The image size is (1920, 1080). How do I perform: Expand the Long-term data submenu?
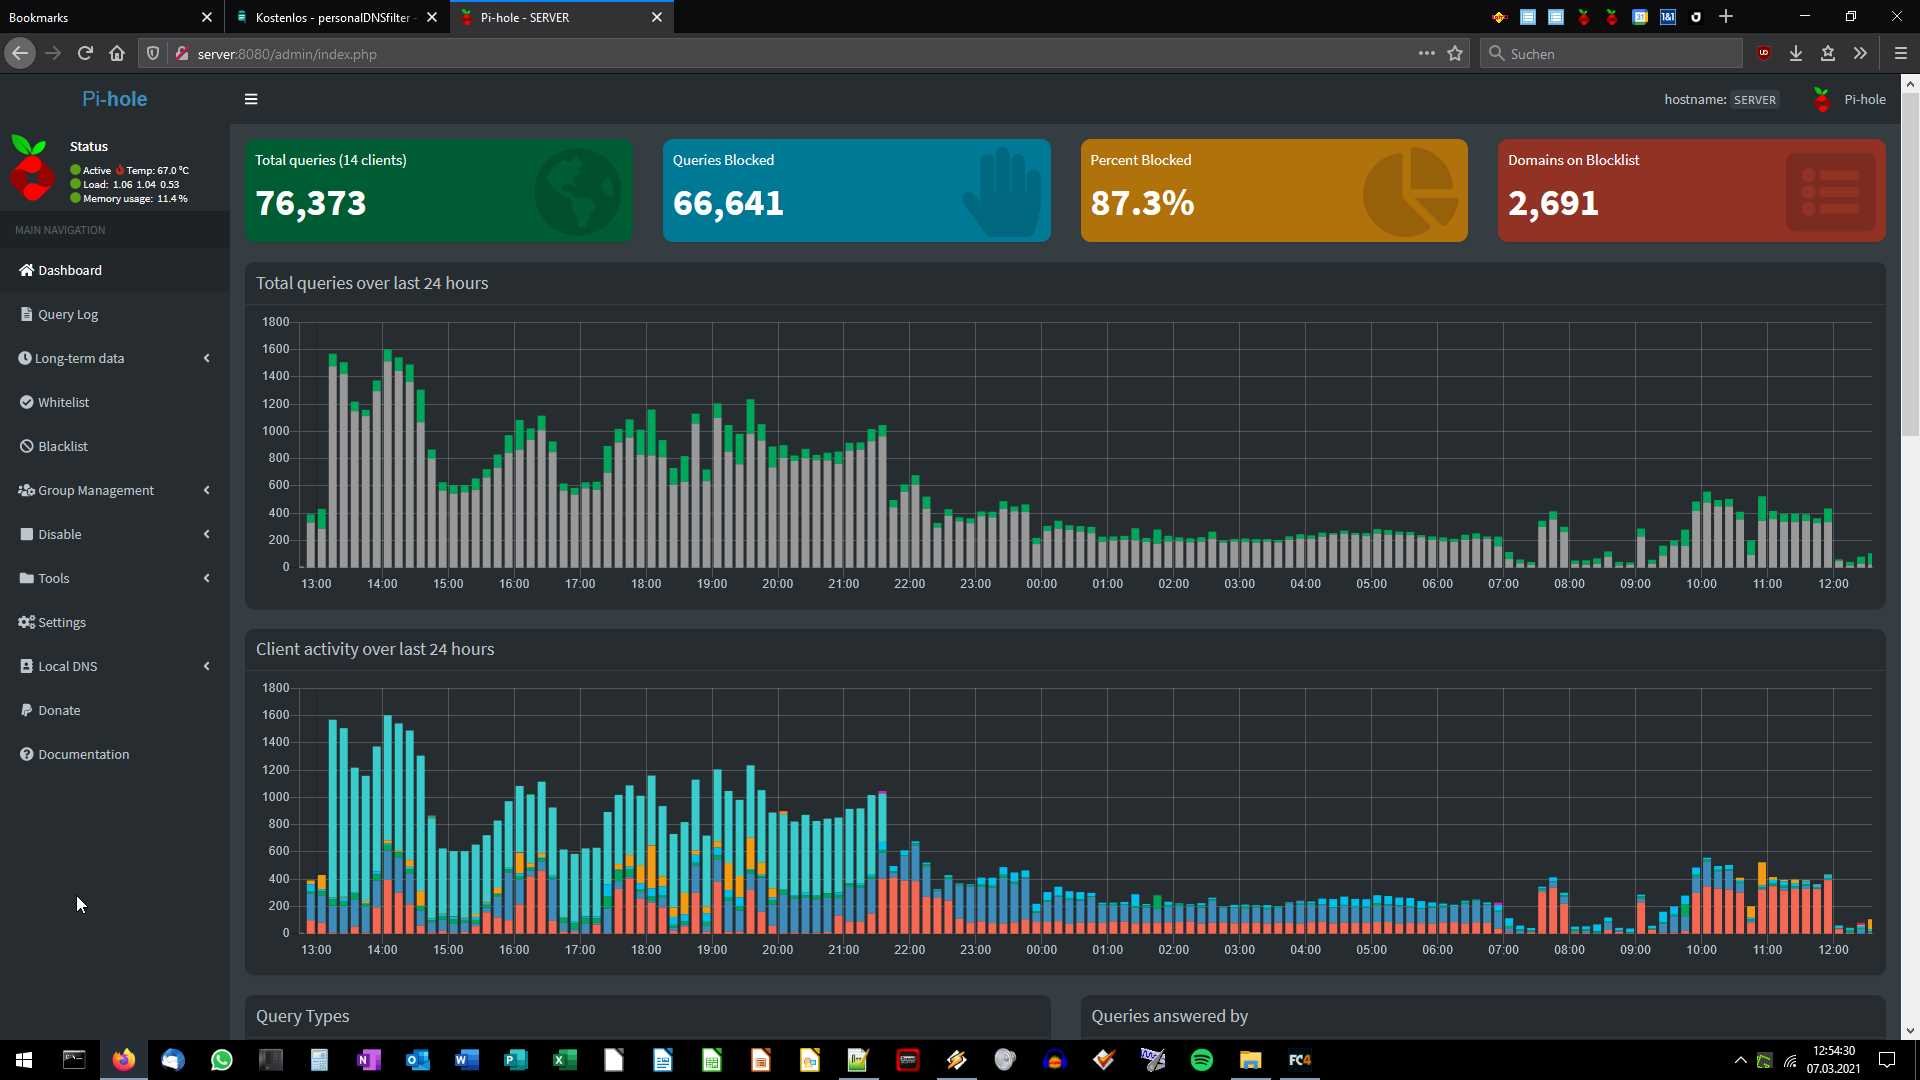tap(115, 358)
